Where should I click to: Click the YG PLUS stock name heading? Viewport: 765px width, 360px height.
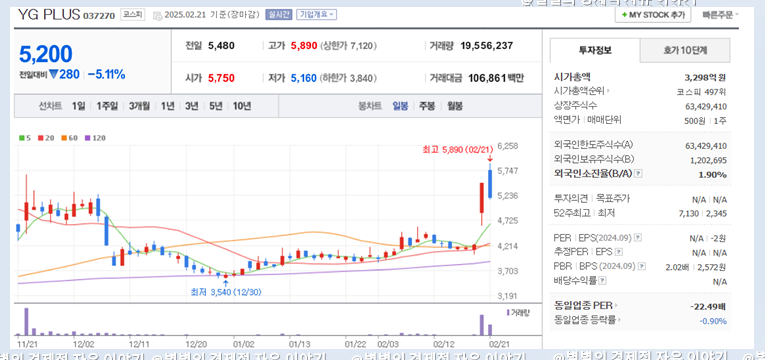pos(49,15)
